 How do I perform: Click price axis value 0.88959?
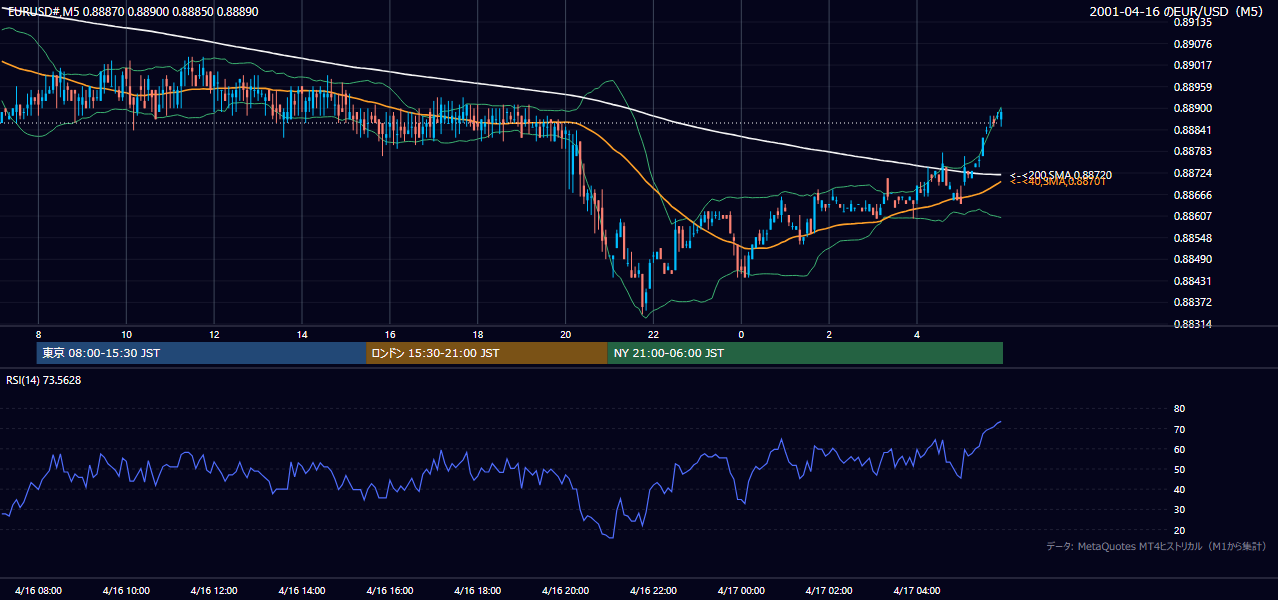[x=1193, y=87]
